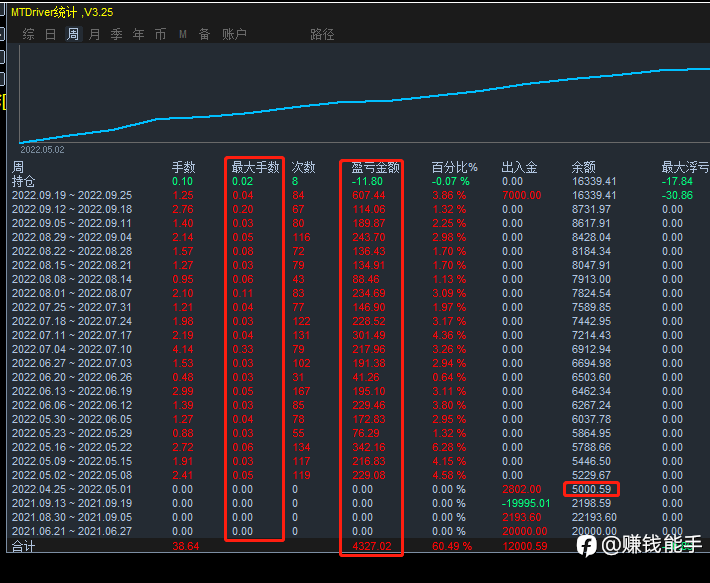
Task: Click the 167 trade count cell
Action: [x=301, y=392]
